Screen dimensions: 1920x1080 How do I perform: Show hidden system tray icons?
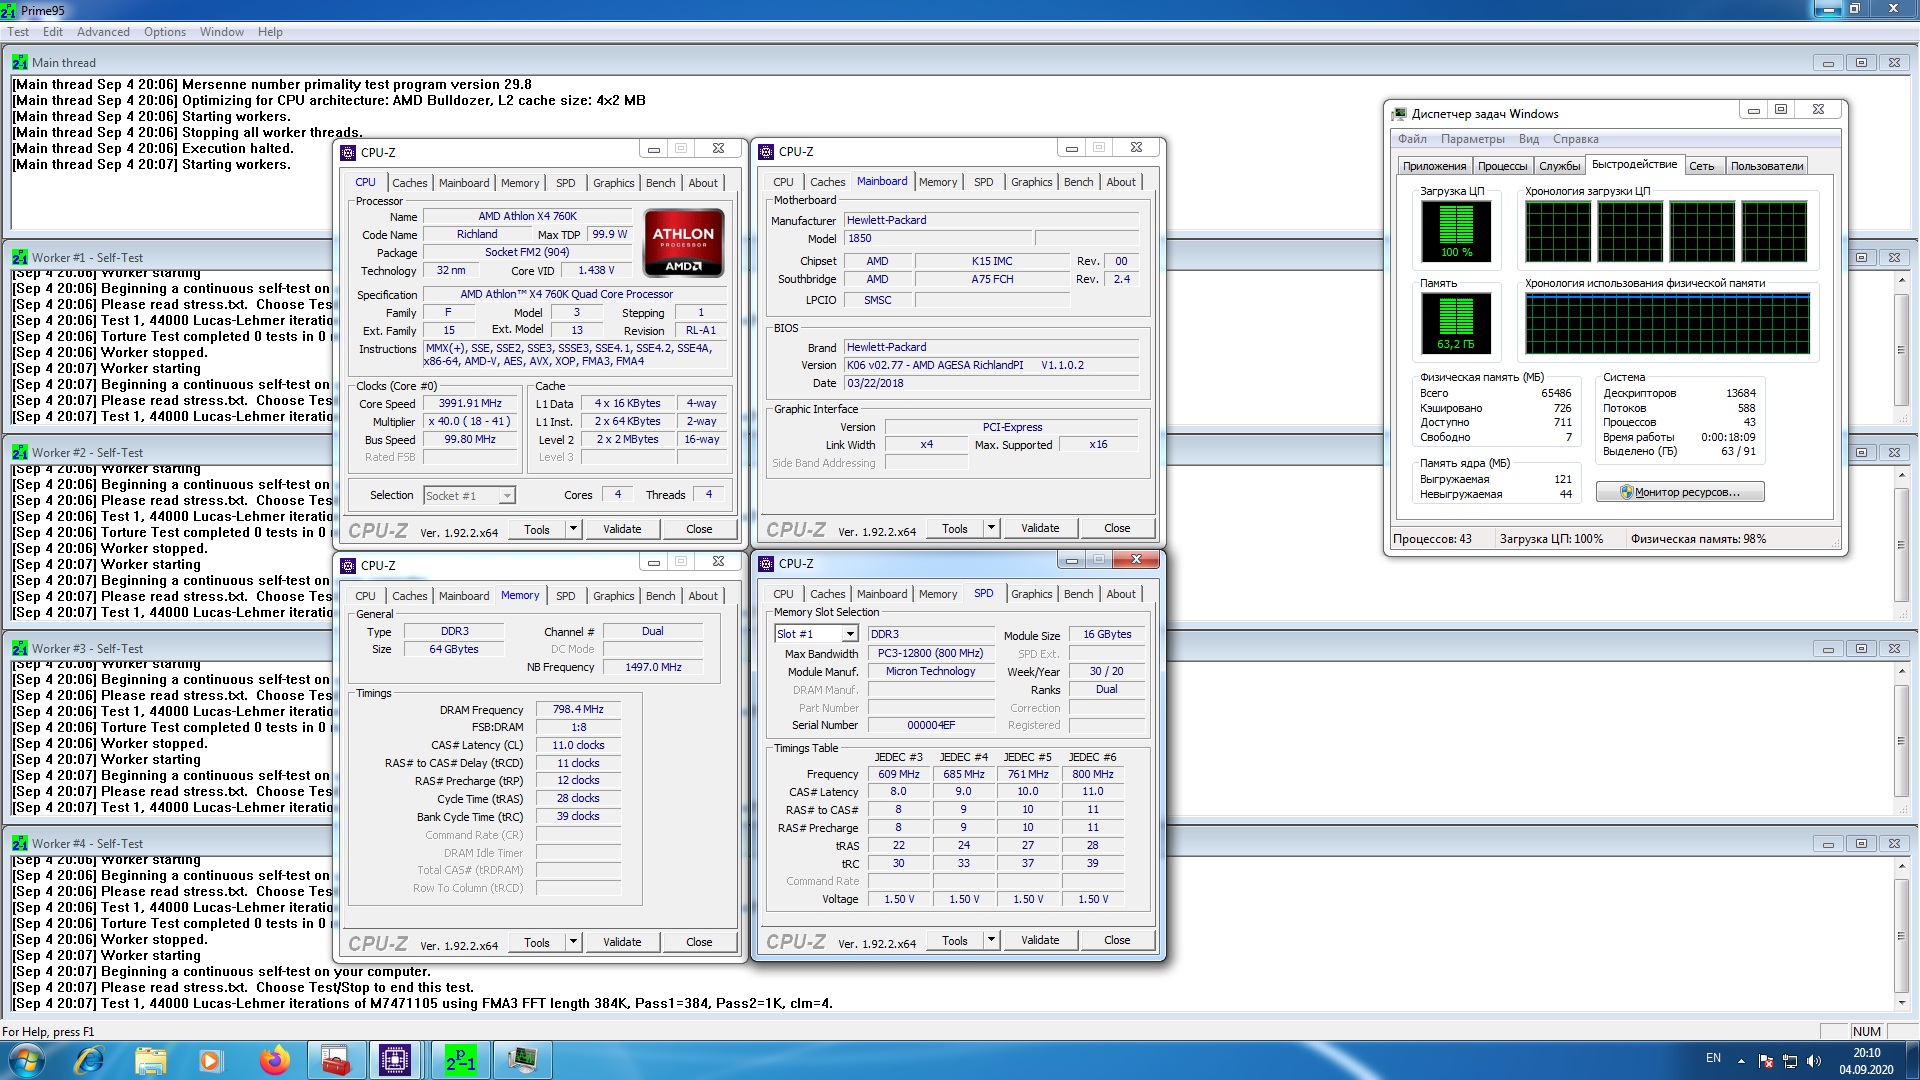1741,1060
